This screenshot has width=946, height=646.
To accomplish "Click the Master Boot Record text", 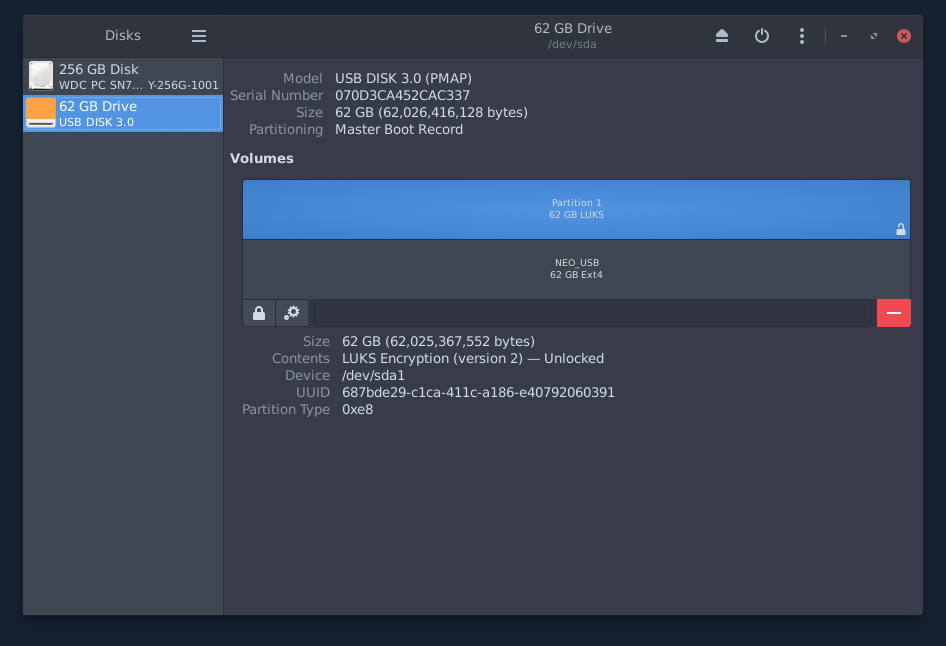I will tap(399, 130).
